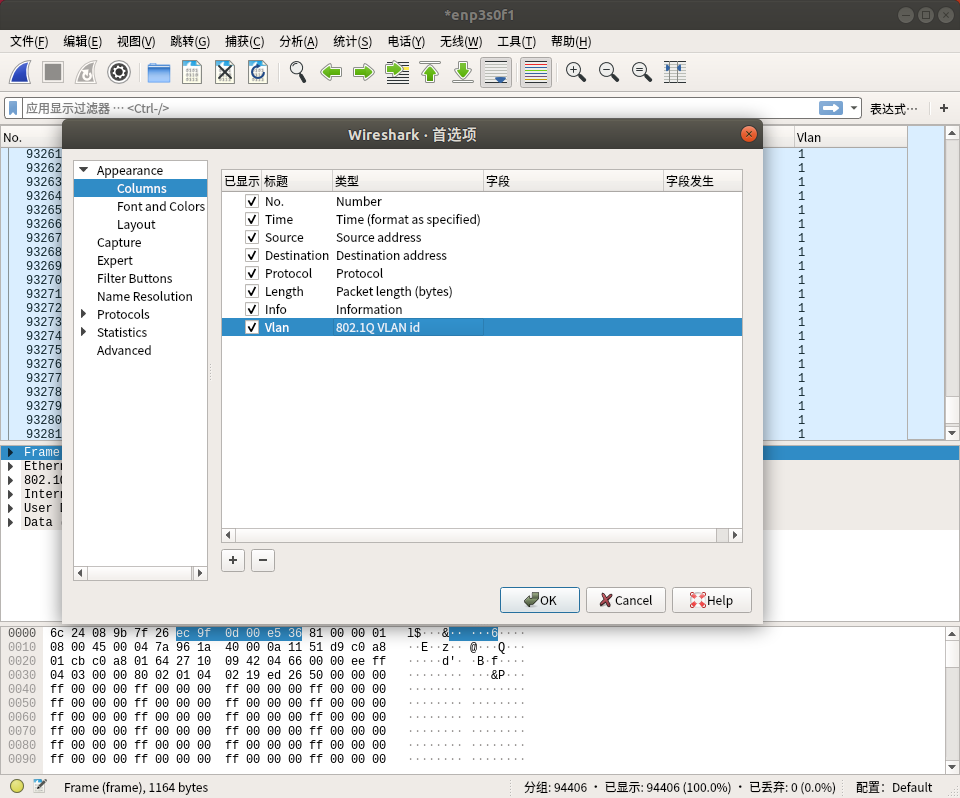Toggle packet list colorization icon
The height and width of the screenshot is (798, 960).
coord(536,72)
